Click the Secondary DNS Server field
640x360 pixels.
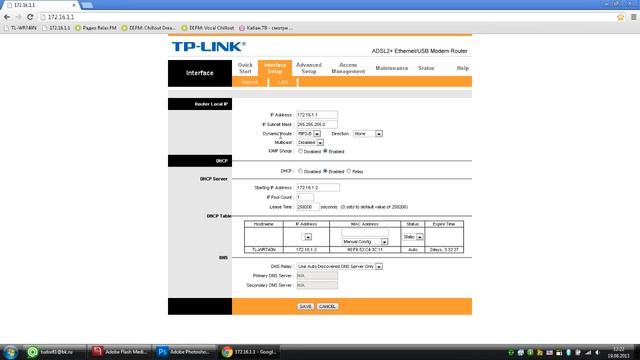pos(317,285)
